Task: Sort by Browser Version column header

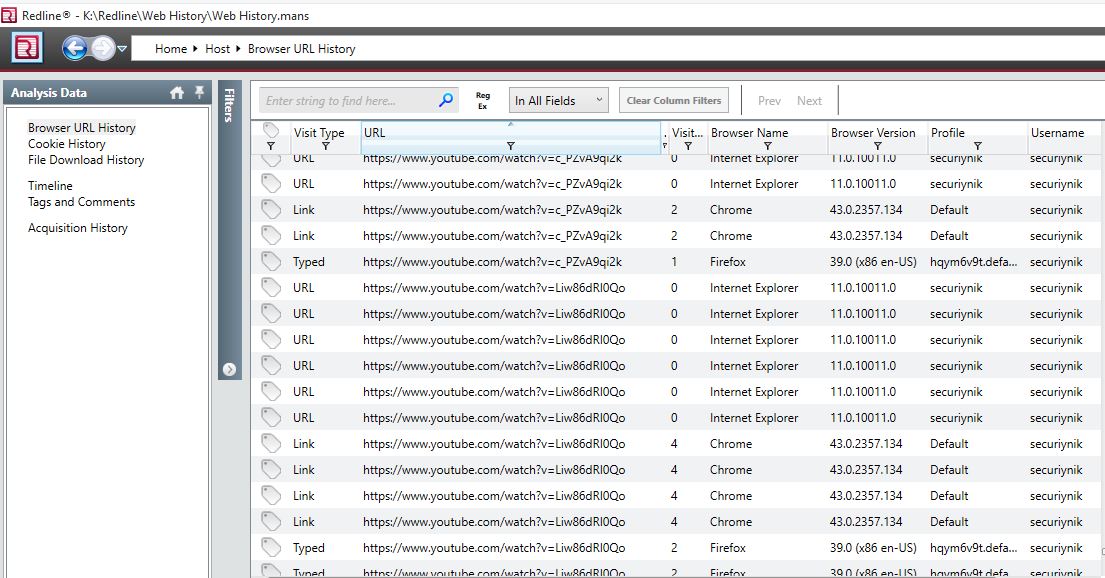Action: (872, 132)
